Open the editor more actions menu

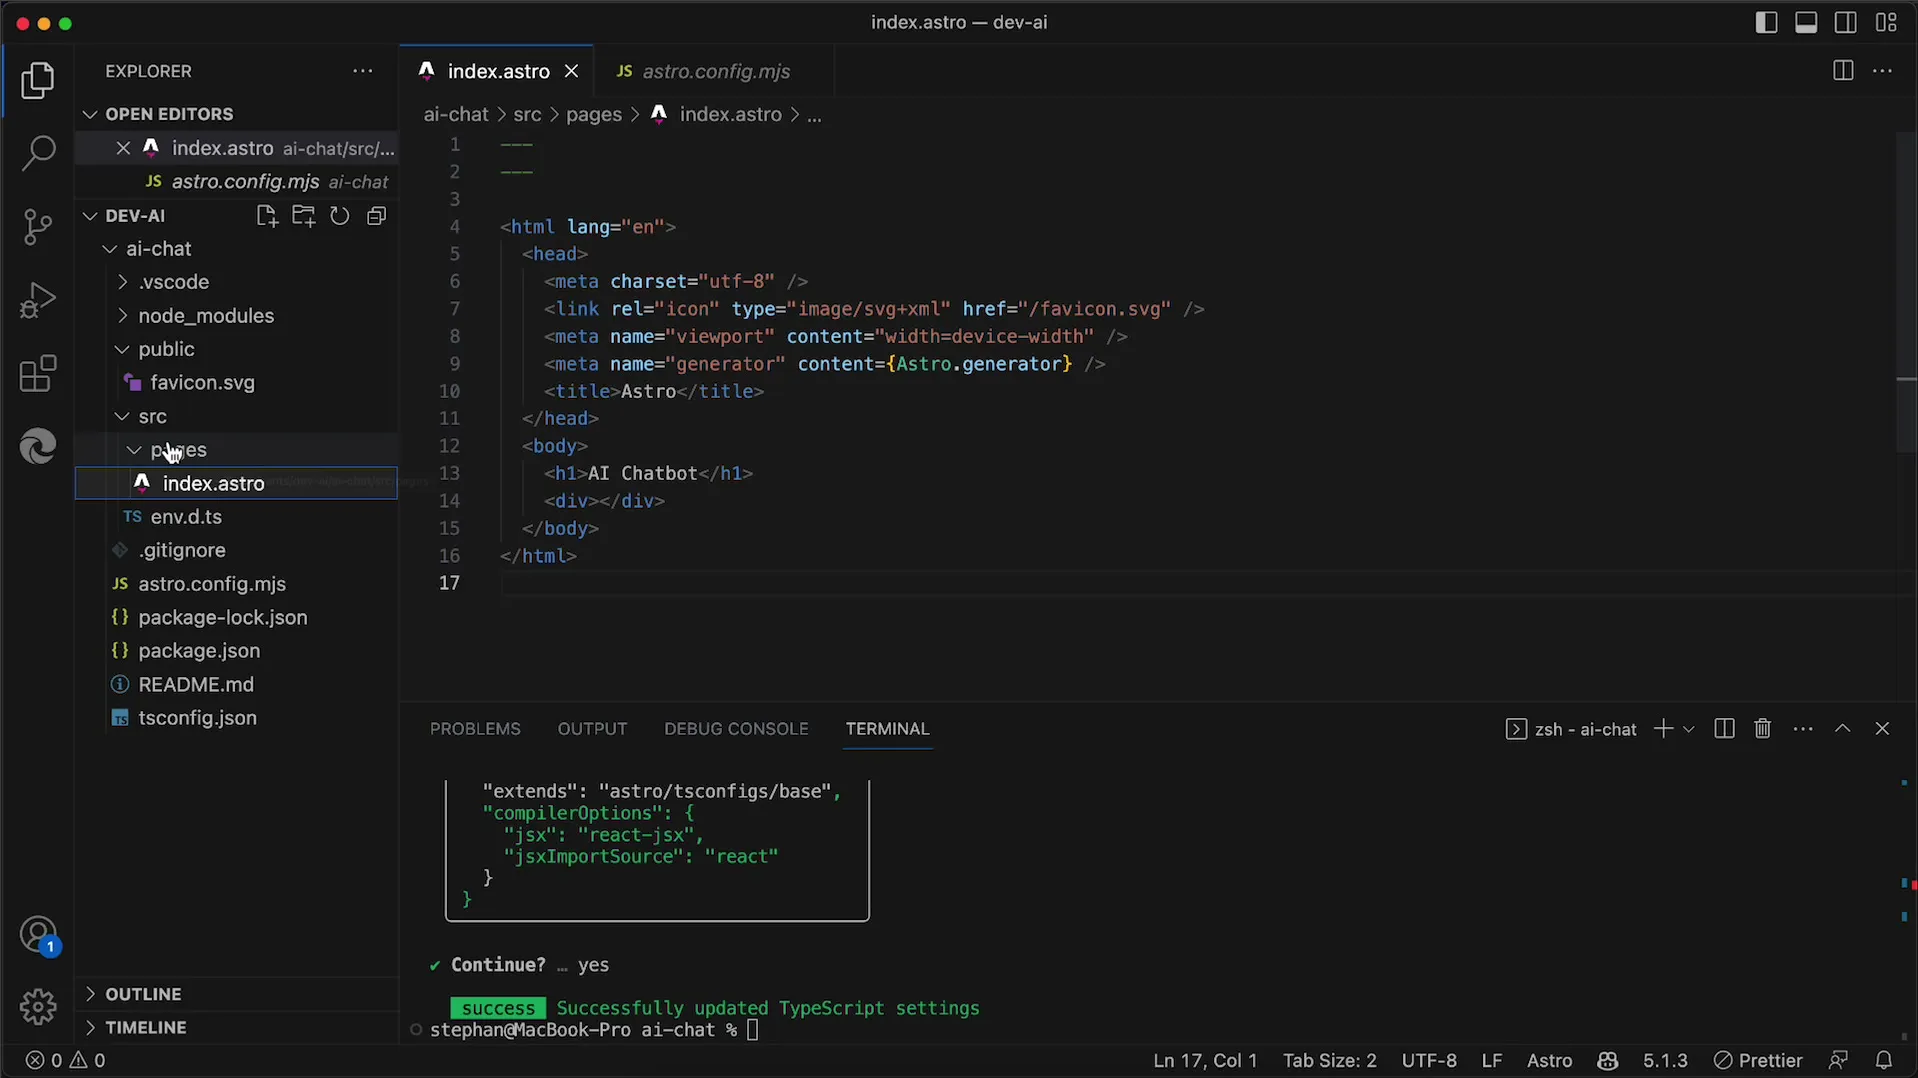point(1883,71)
